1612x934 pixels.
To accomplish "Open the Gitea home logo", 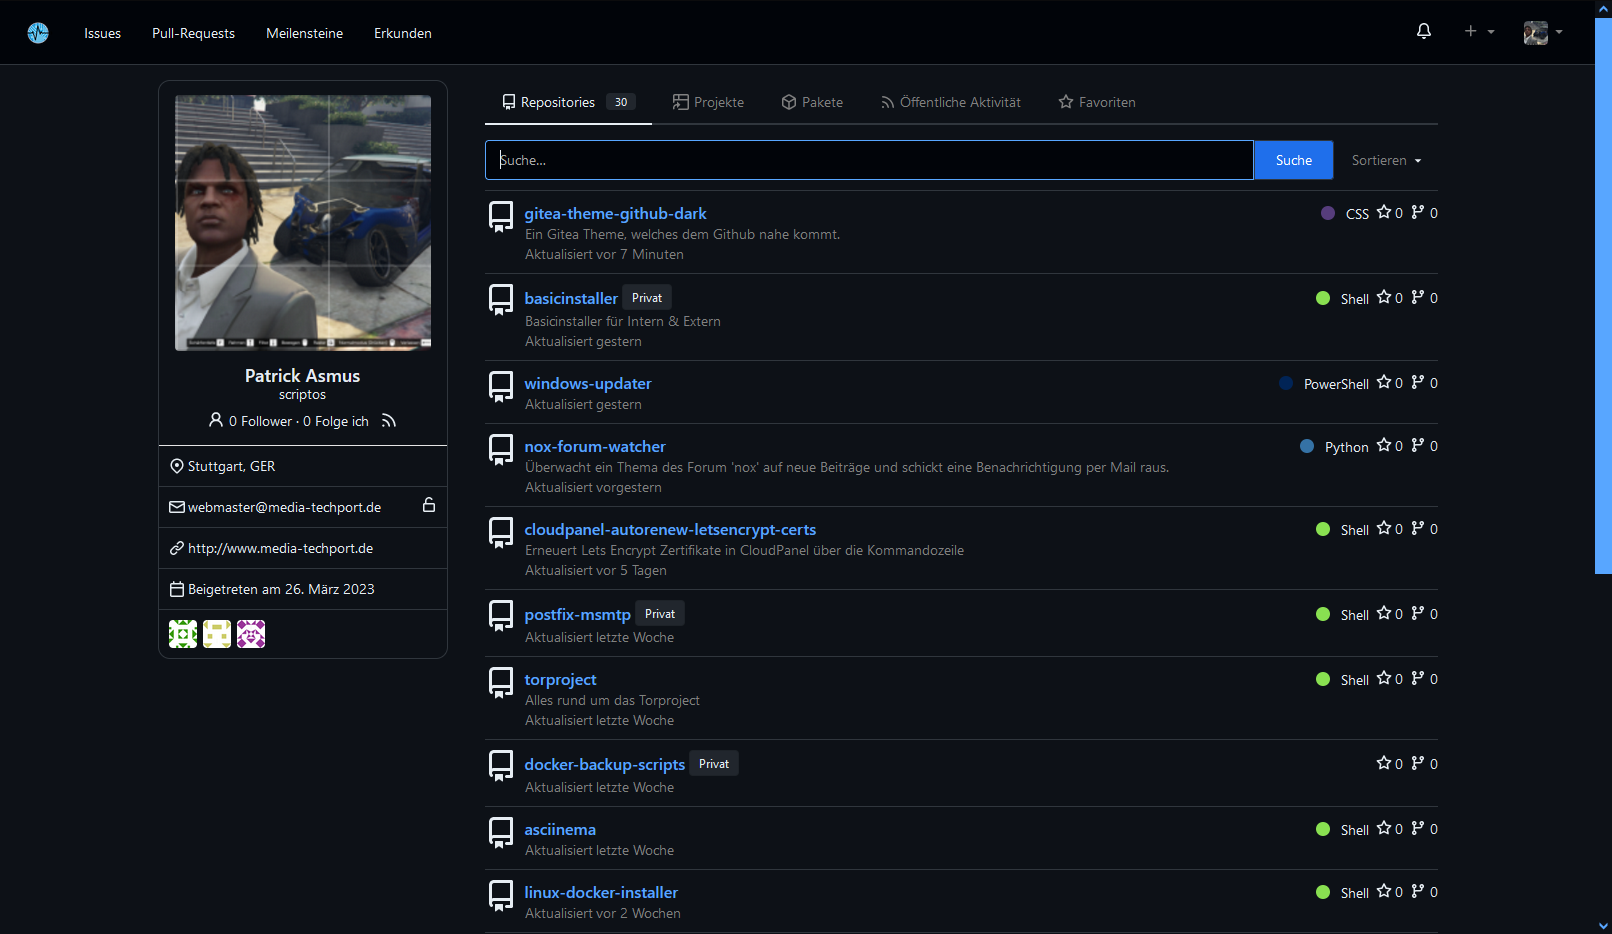I will click(x=38, y=33).
